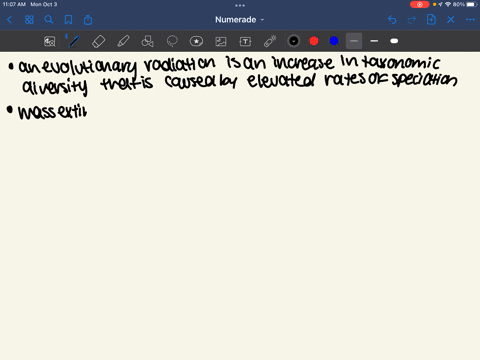480x360 pixels.
Task: Open the Elements sticker tool
Action: coord(196,41)
